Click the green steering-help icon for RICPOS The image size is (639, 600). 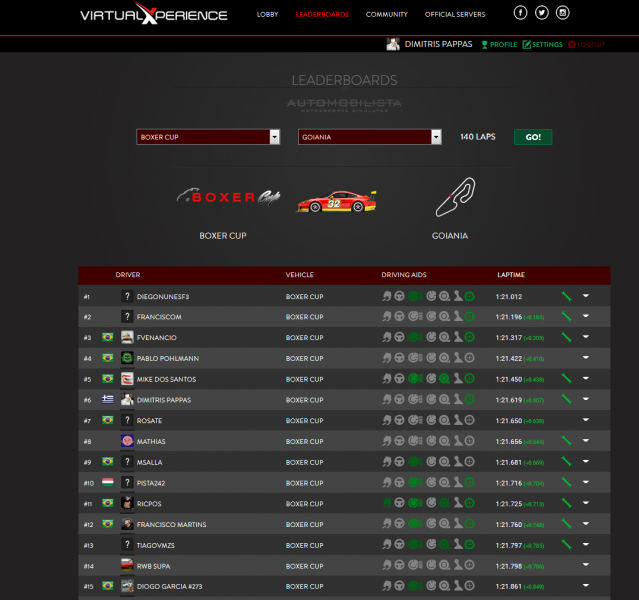pyautogui.click(x=387, y=503)
